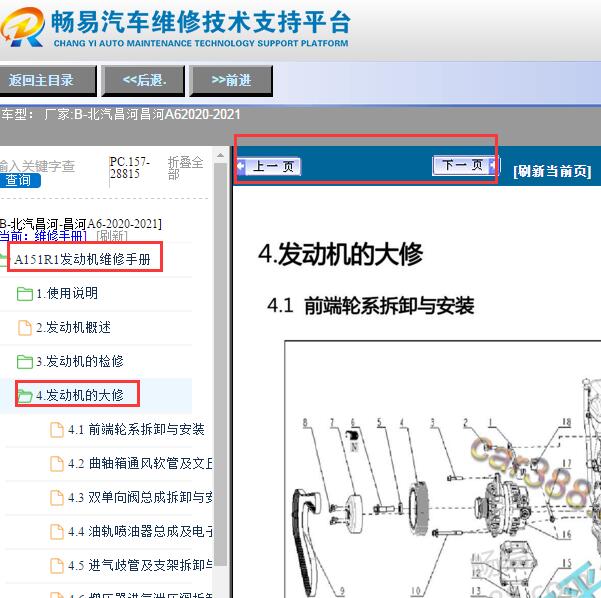Click the 查询 search button
601x598 pixels.
(19, 180)
